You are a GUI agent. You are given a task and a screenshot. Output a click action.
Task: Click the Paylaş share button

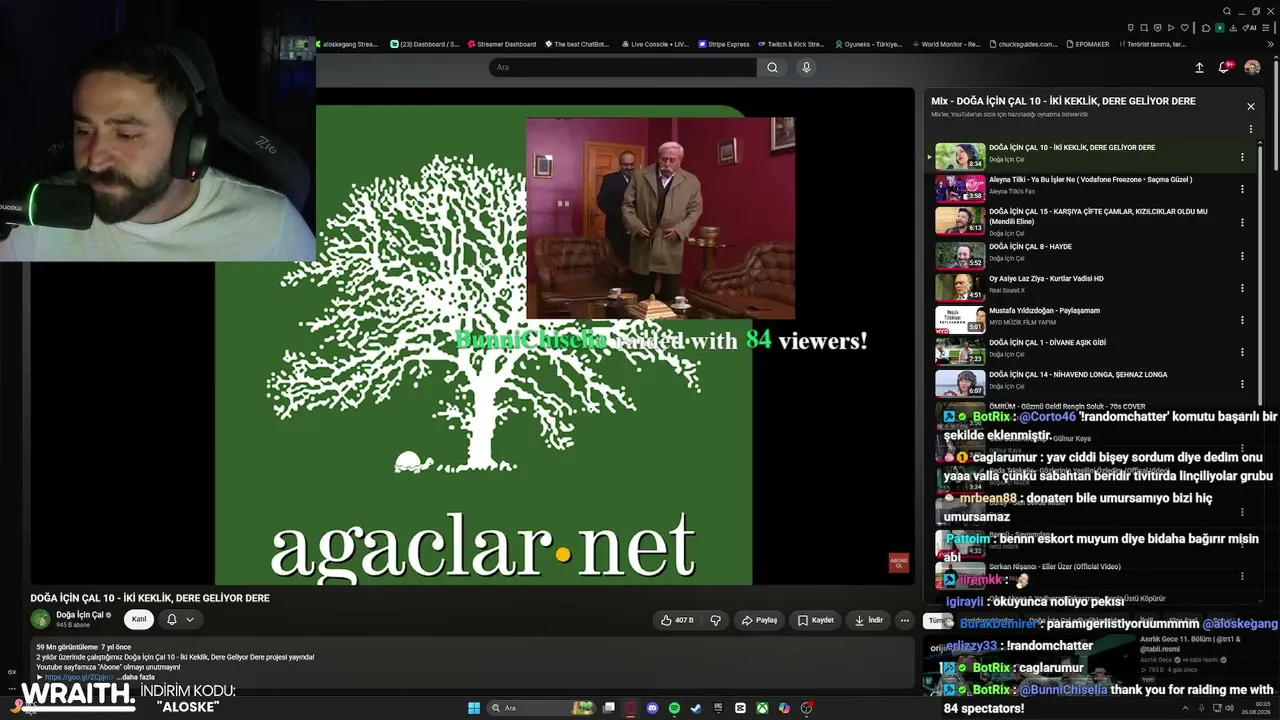(759, 620)
